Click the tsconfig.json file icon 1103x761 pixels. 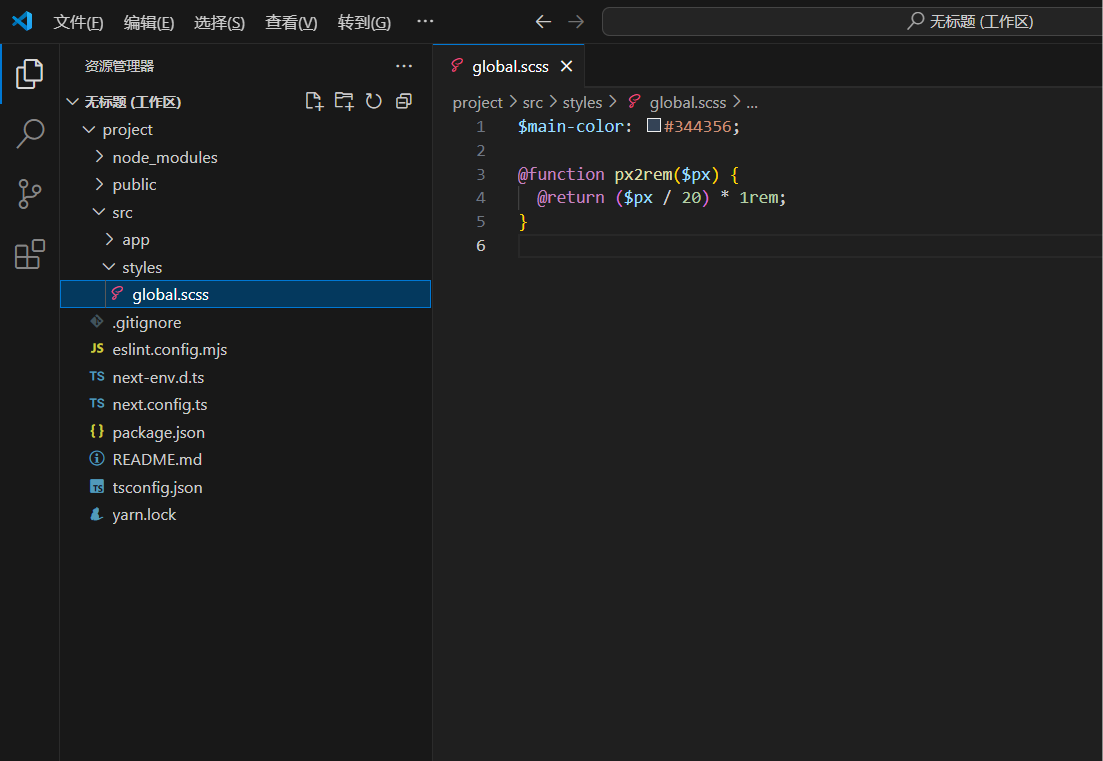pyautogui.click(x=97, y=487)
